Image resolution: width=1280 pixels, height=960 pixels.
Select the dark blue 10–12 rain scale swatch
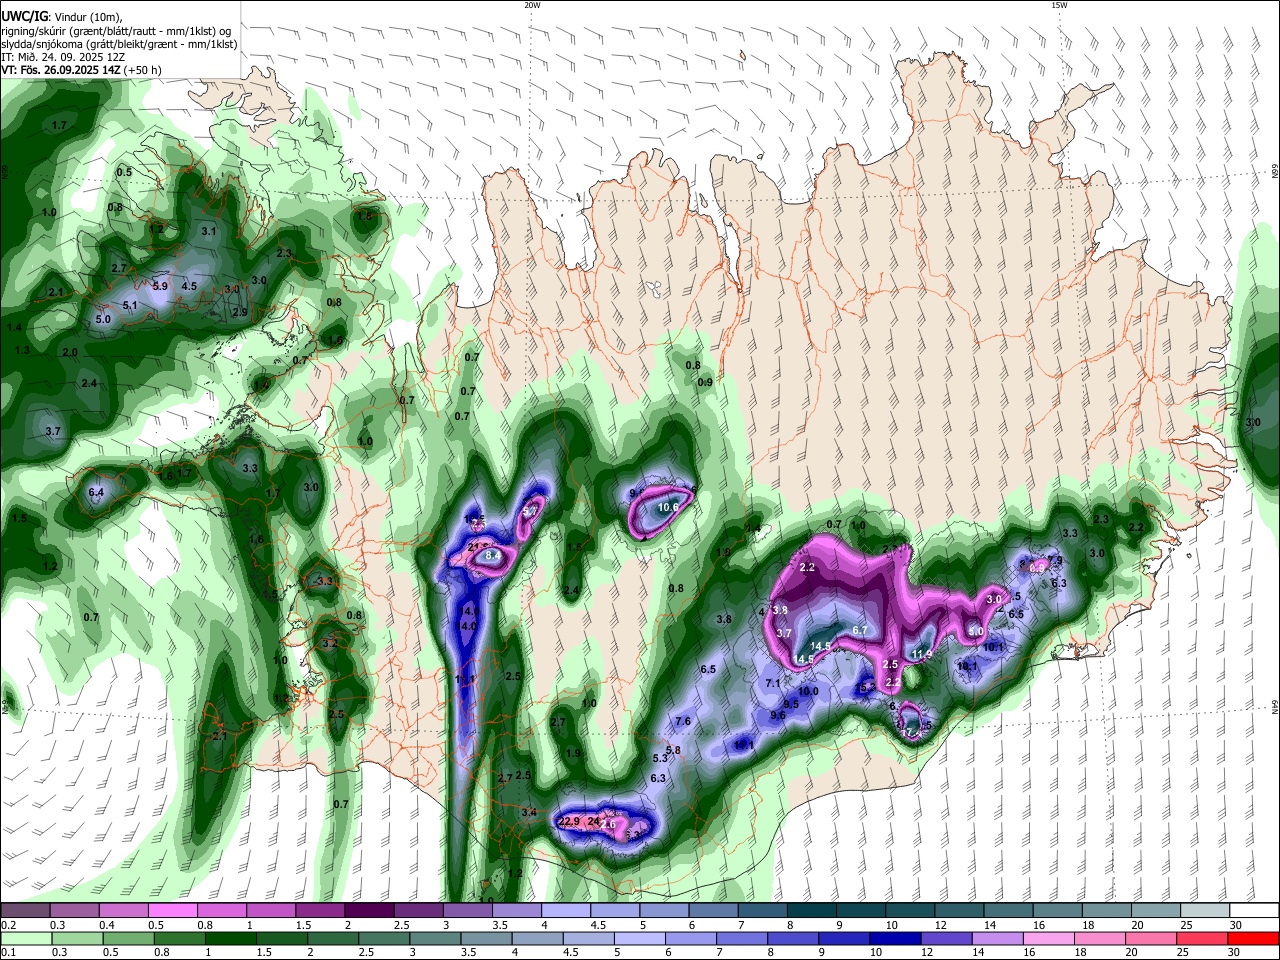click(x=895, y=939)
